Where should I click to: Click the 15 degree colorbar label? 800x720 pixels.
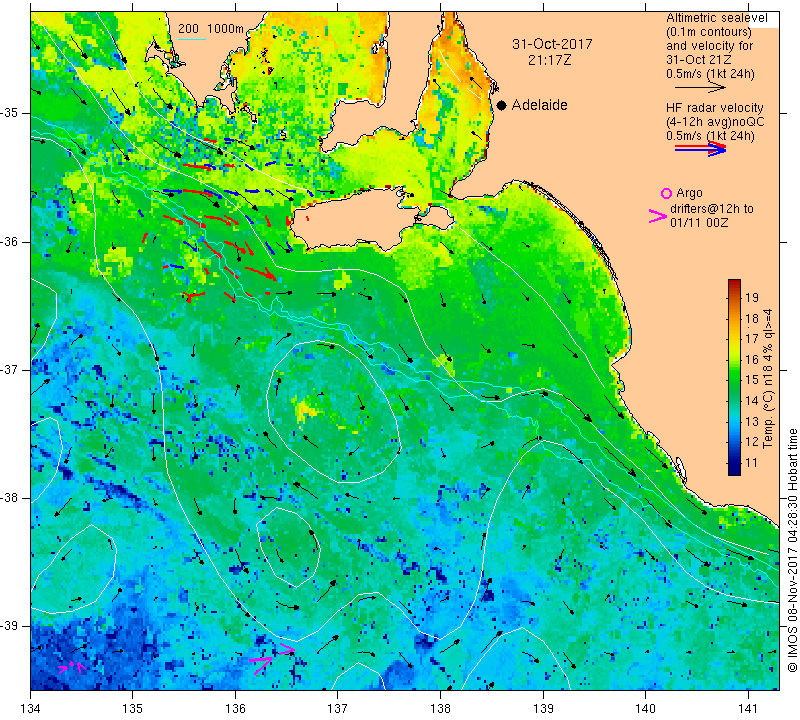[752, 380]
